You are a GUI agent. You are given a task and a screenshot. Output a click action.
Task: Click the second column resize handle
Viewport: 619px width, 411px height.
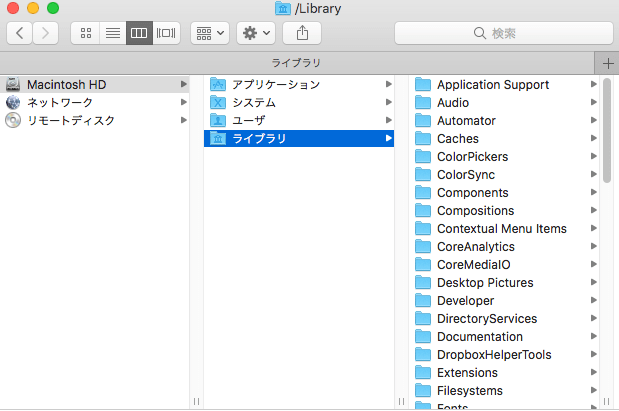click(x=401, y=402)
